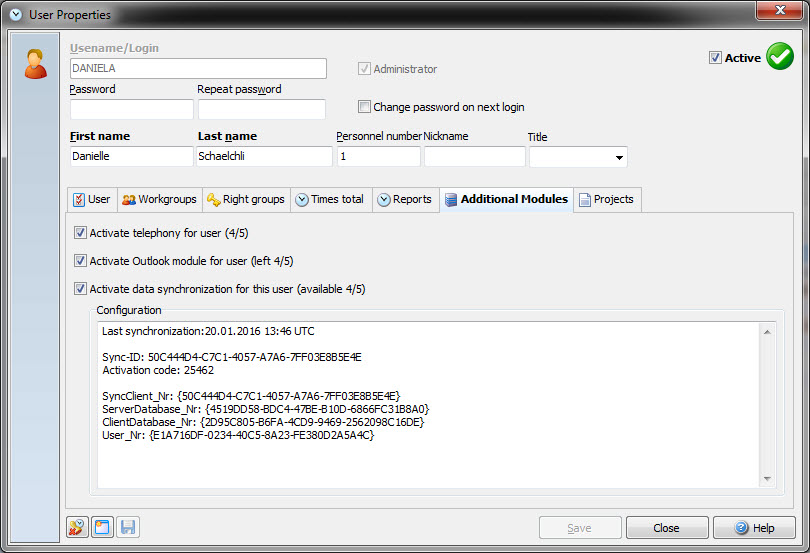The image size is (810, 553).
Task: Click the User Properties title bar icon
Action: (x=15, y=15)
